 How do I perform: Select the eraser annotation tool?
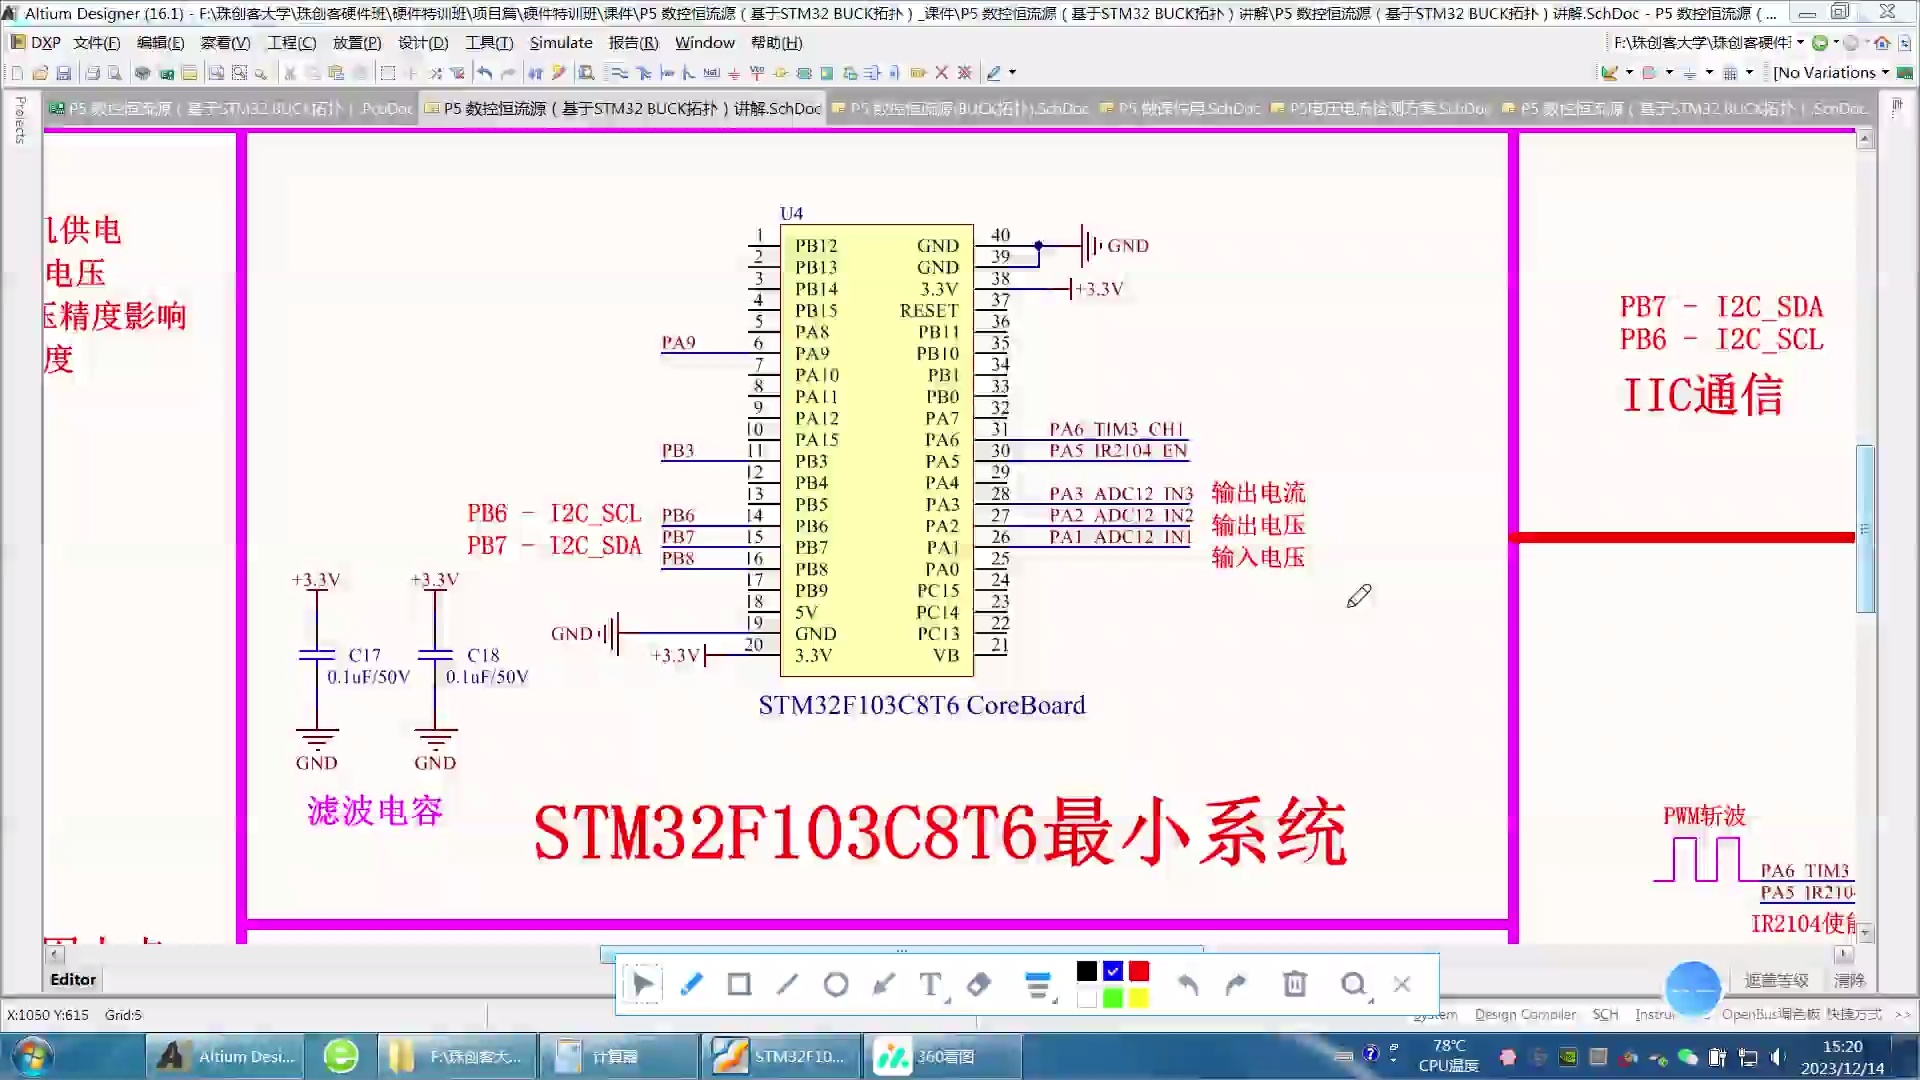pos(979,985)
